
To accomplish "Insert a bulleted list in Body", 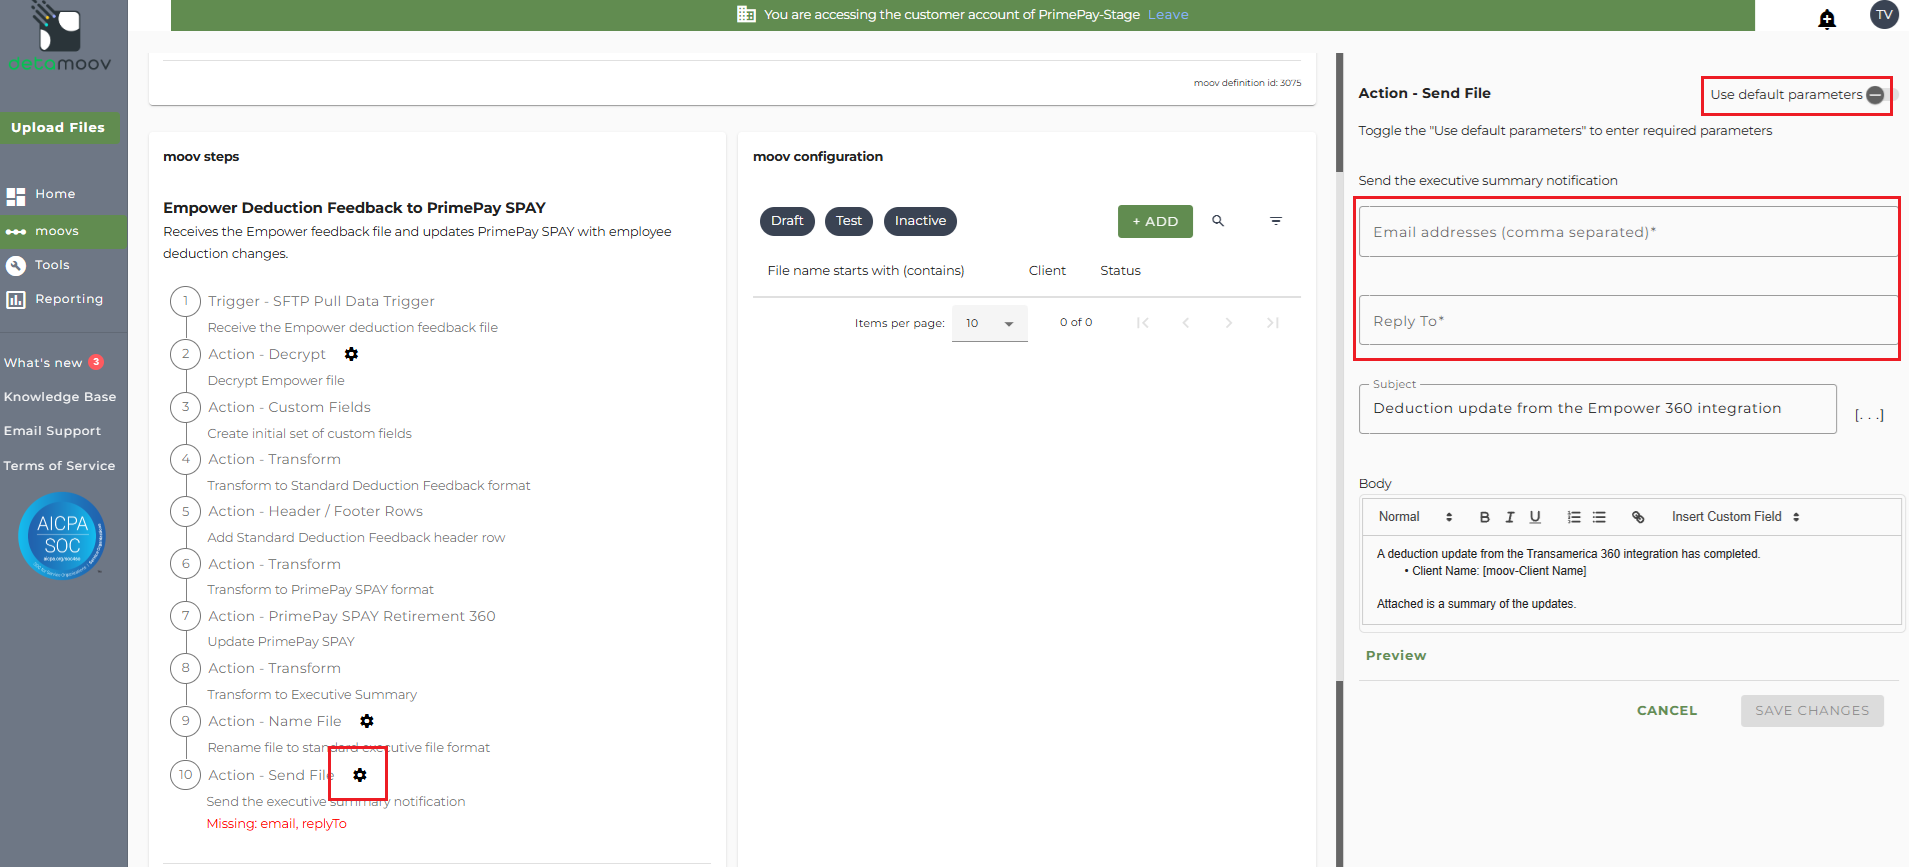I will click(x=1599, y=517).
